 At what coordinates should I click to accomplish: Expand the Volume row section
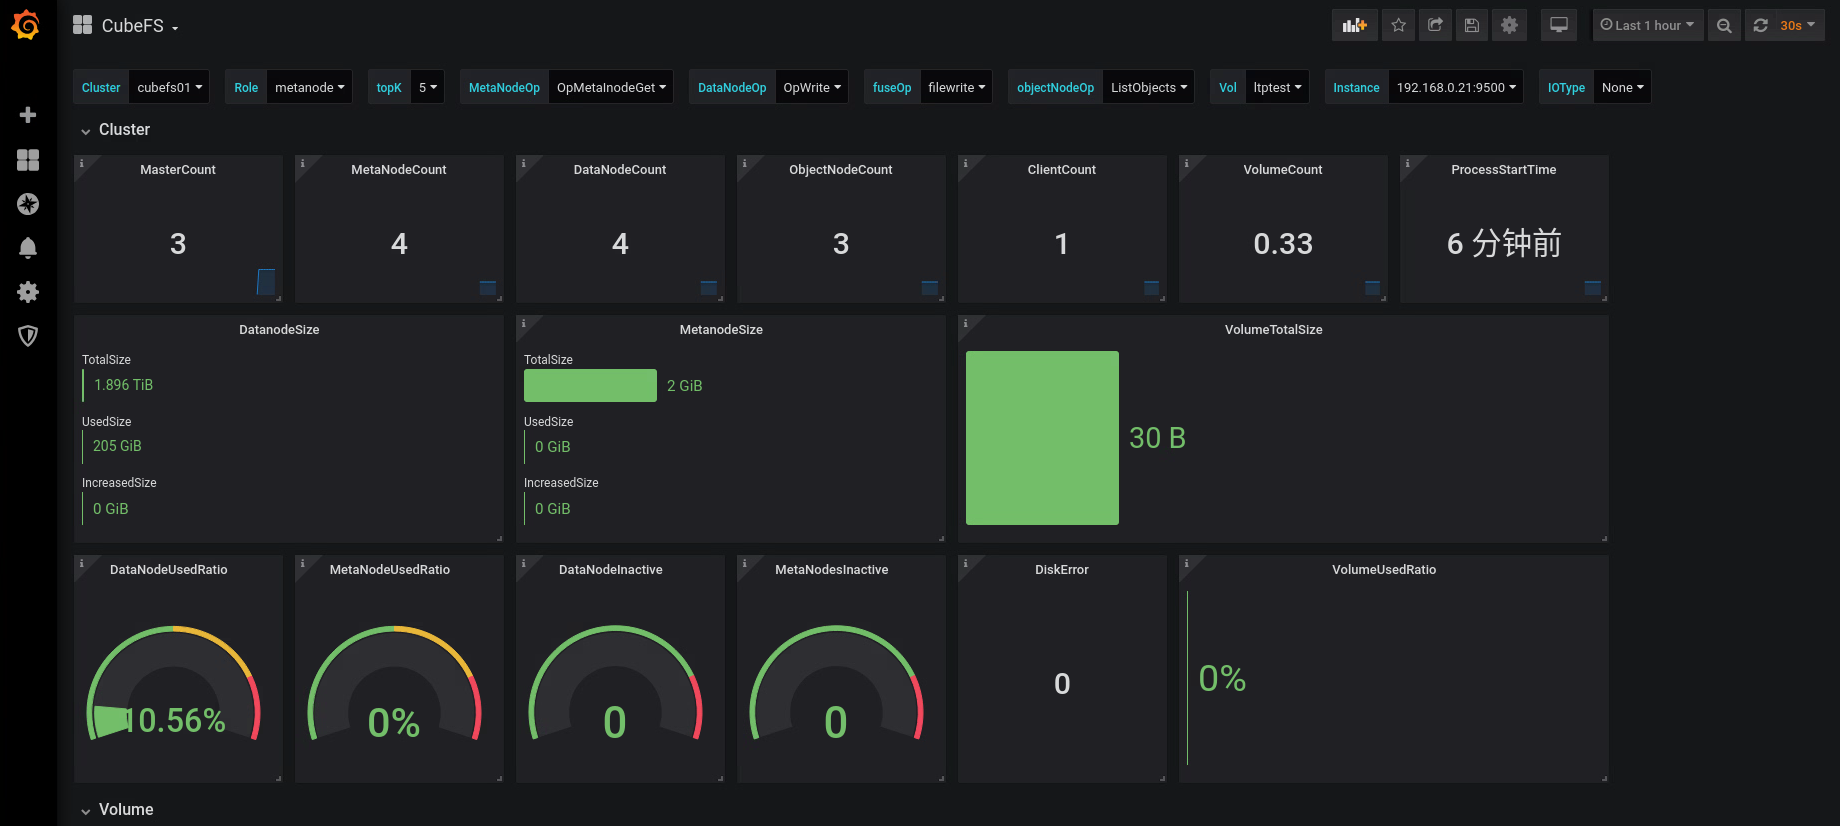click(117, 810)
